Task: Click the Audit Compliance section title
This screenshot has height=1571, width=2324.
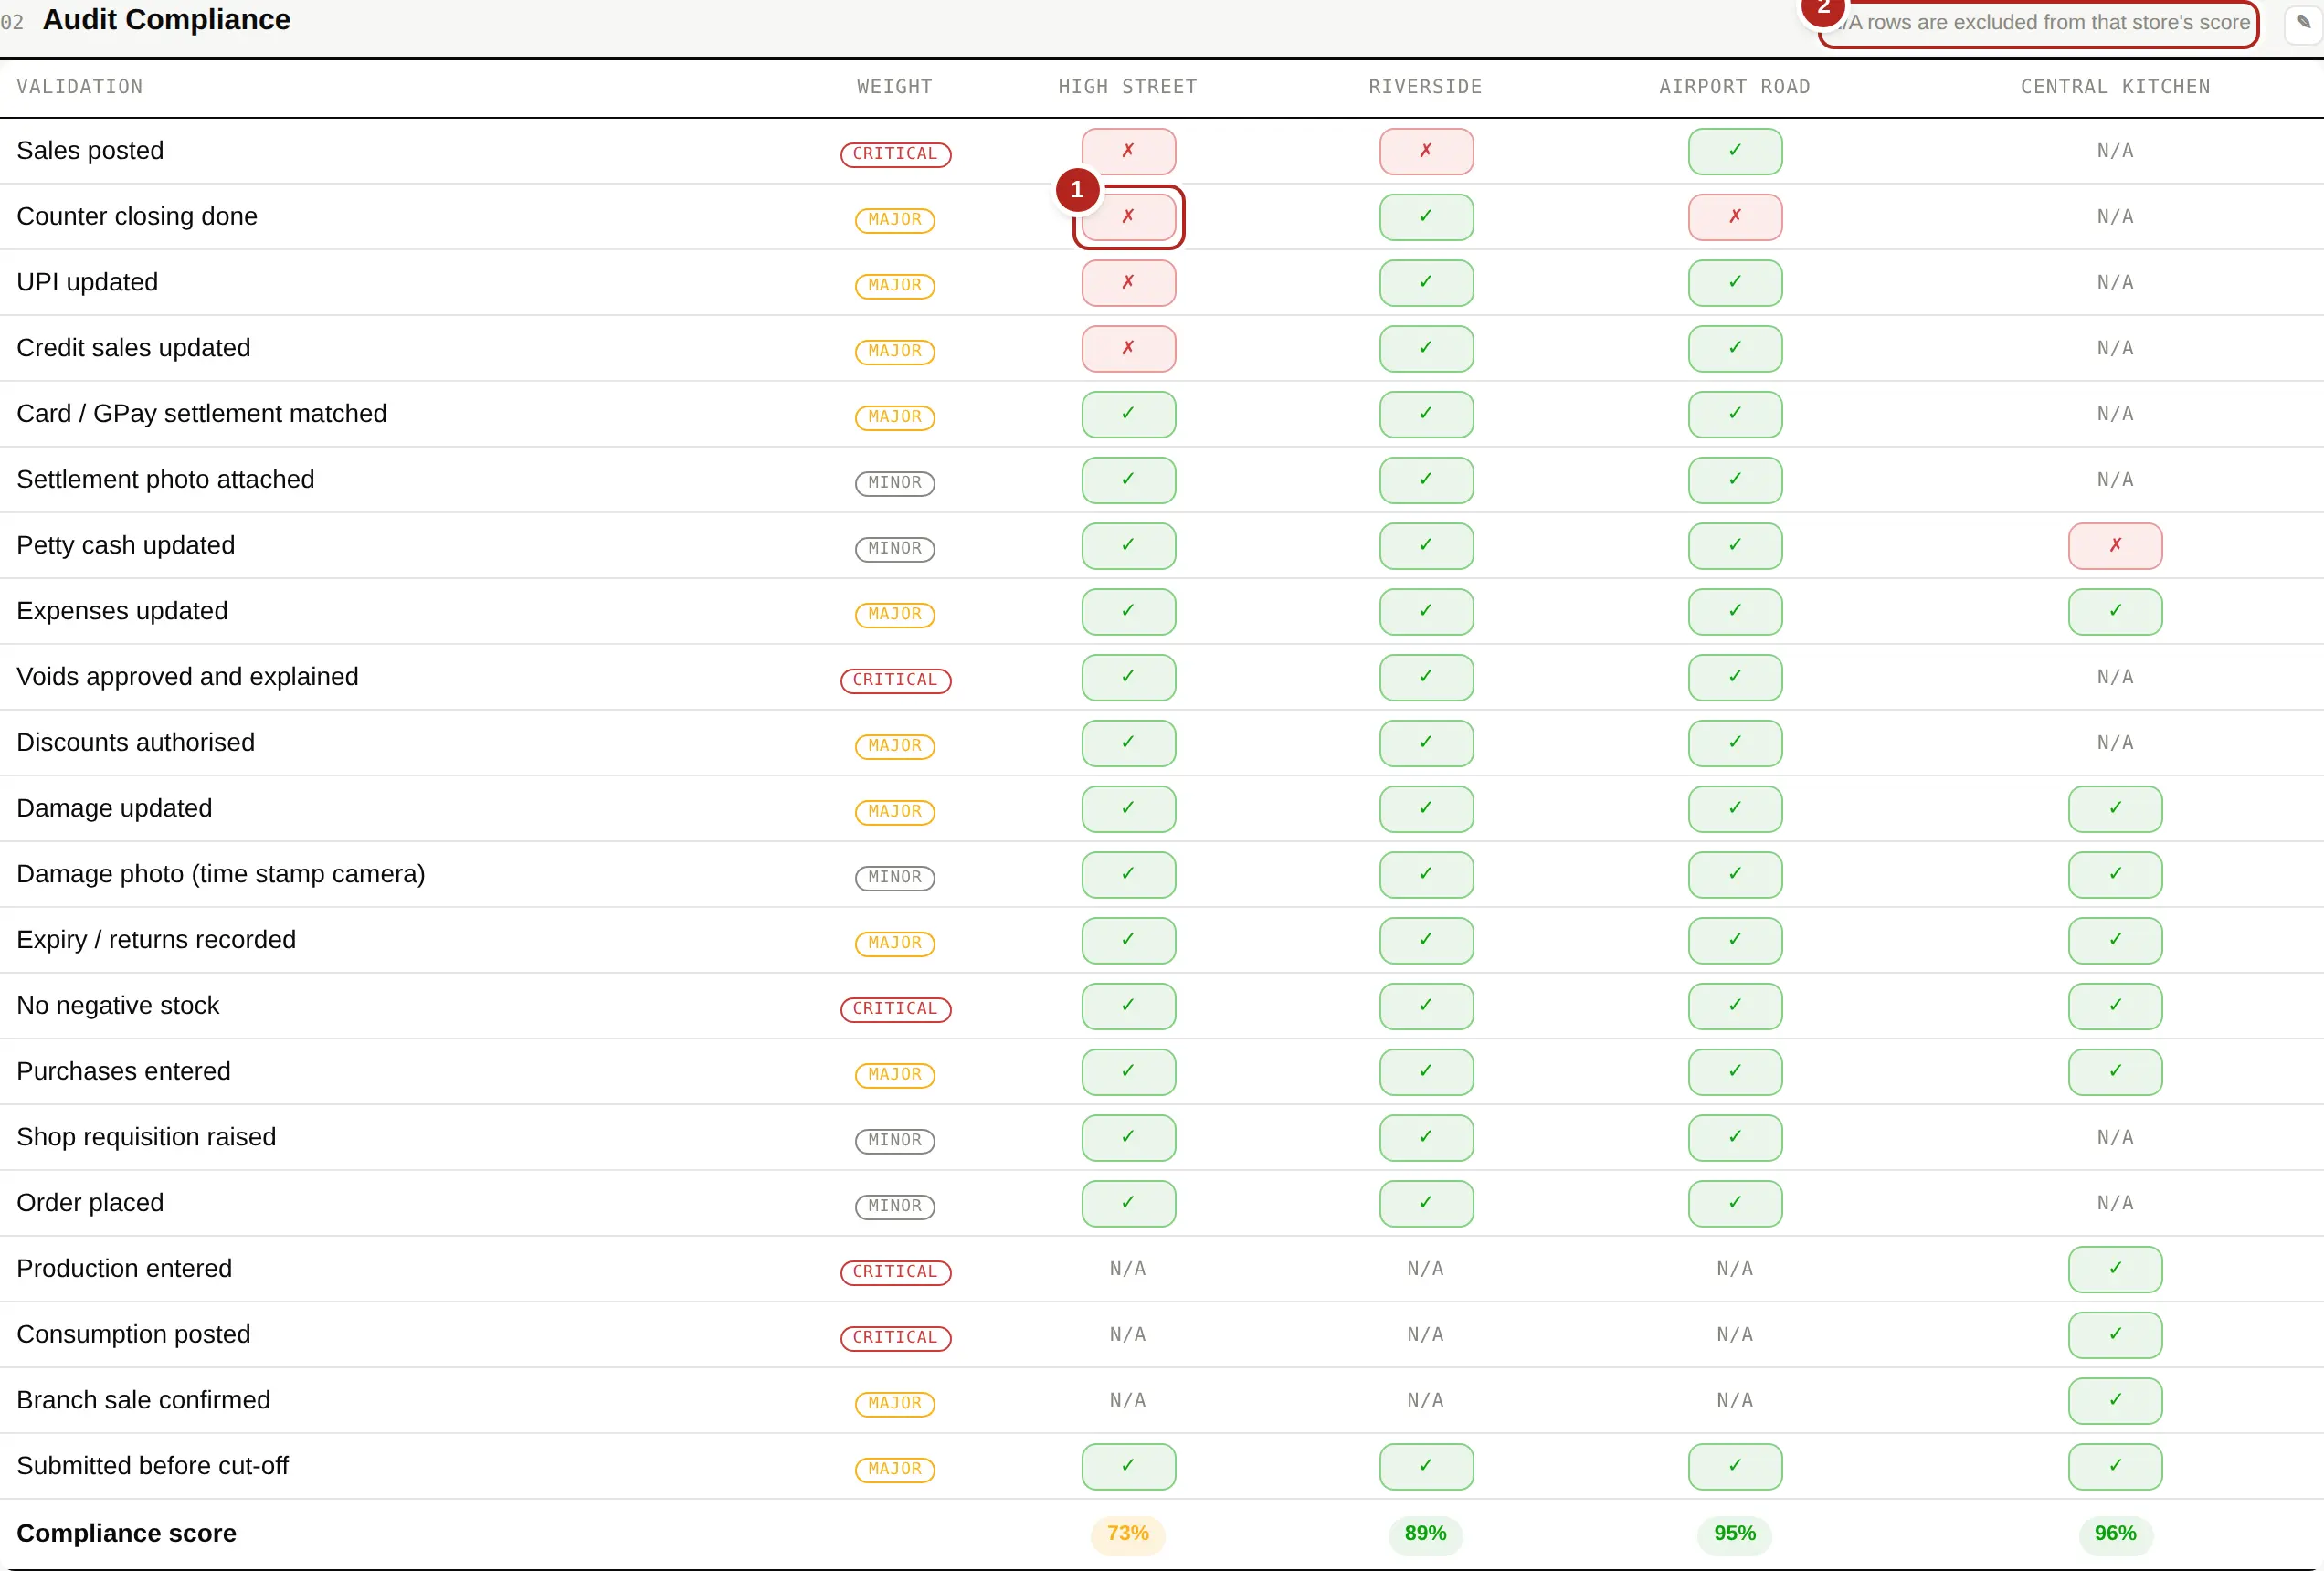Action: point(166,20)
